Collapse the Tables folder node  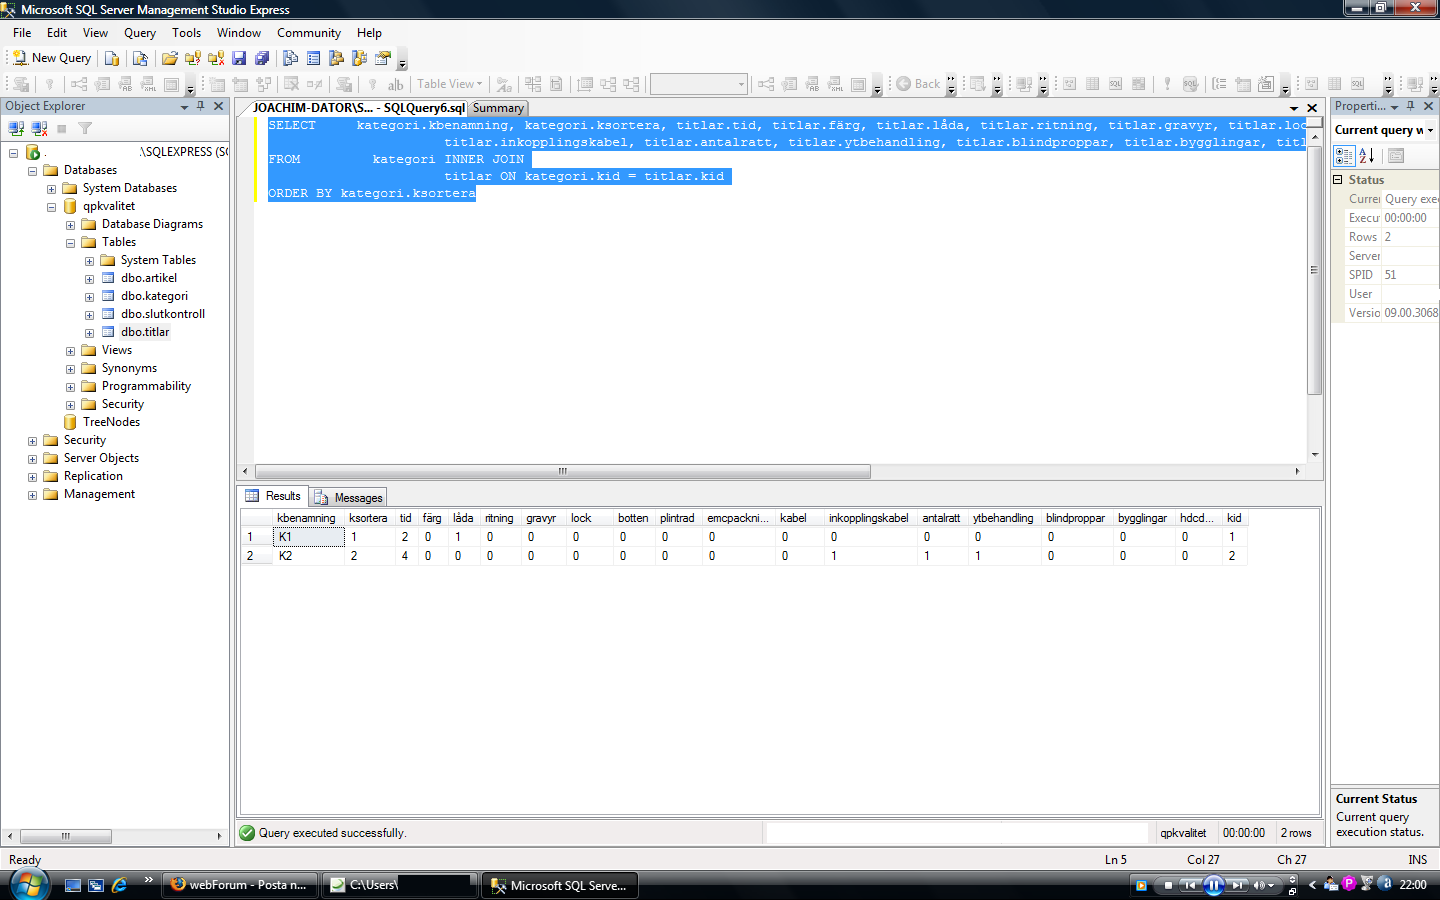tap(70, 243)
